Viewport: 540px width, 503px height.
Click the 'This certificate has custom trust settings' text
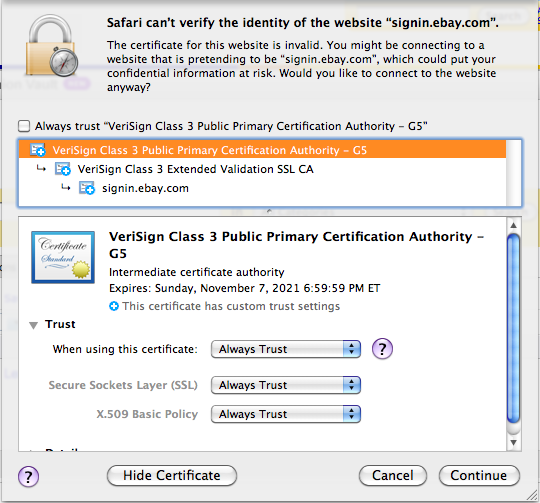coord(231,306)
